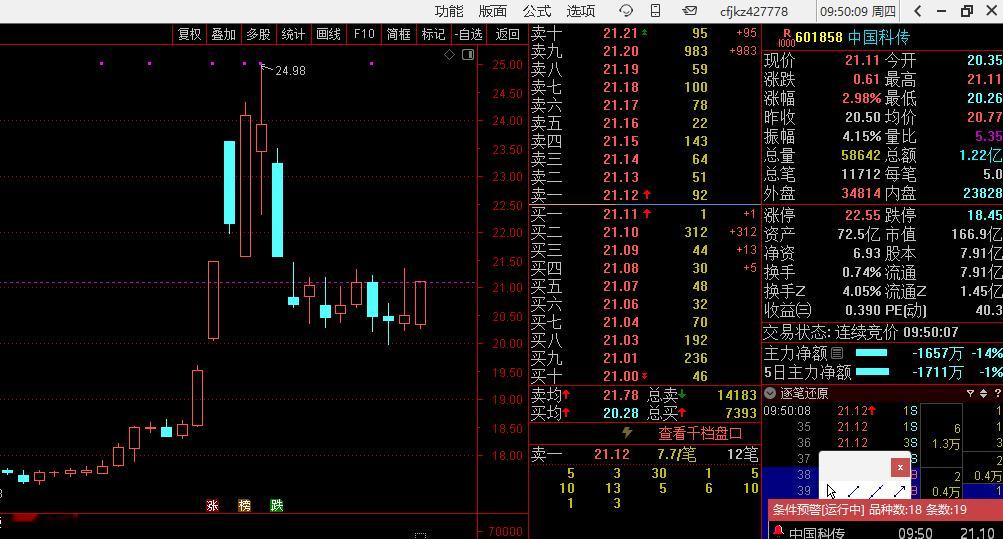Expand the 逐笔还原 panel dropdown arrow
Screen dimensions: 1003x539
click(770, 393)
